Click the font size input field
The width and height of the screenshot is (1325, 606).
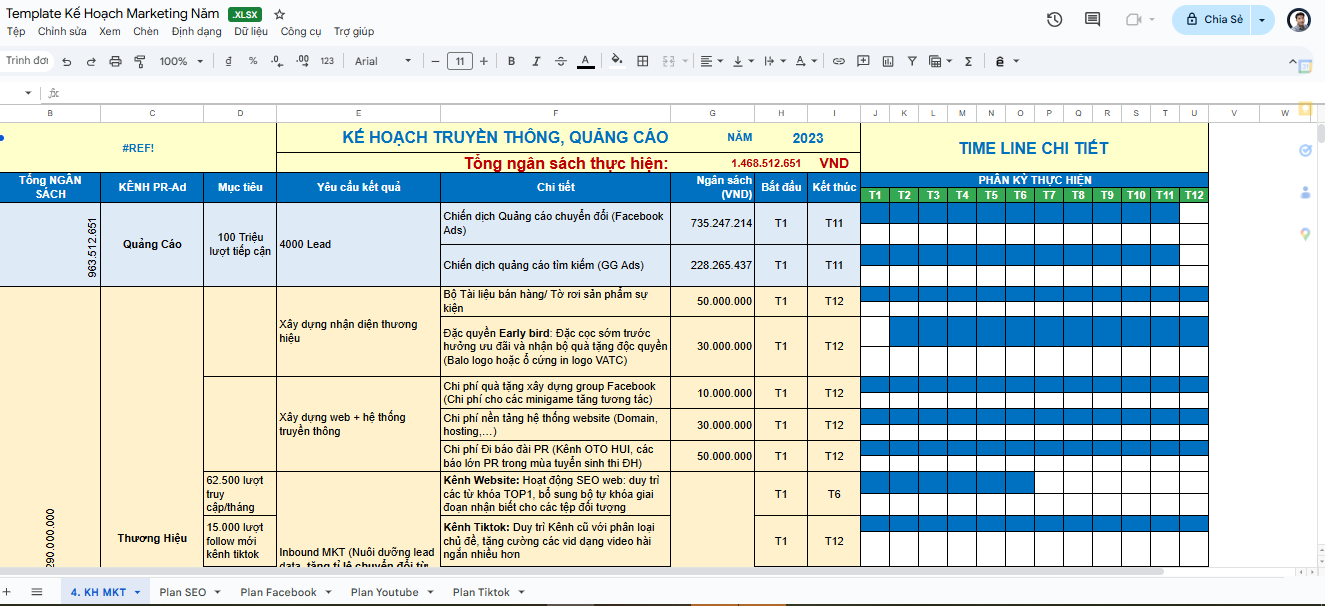point(459,61)
